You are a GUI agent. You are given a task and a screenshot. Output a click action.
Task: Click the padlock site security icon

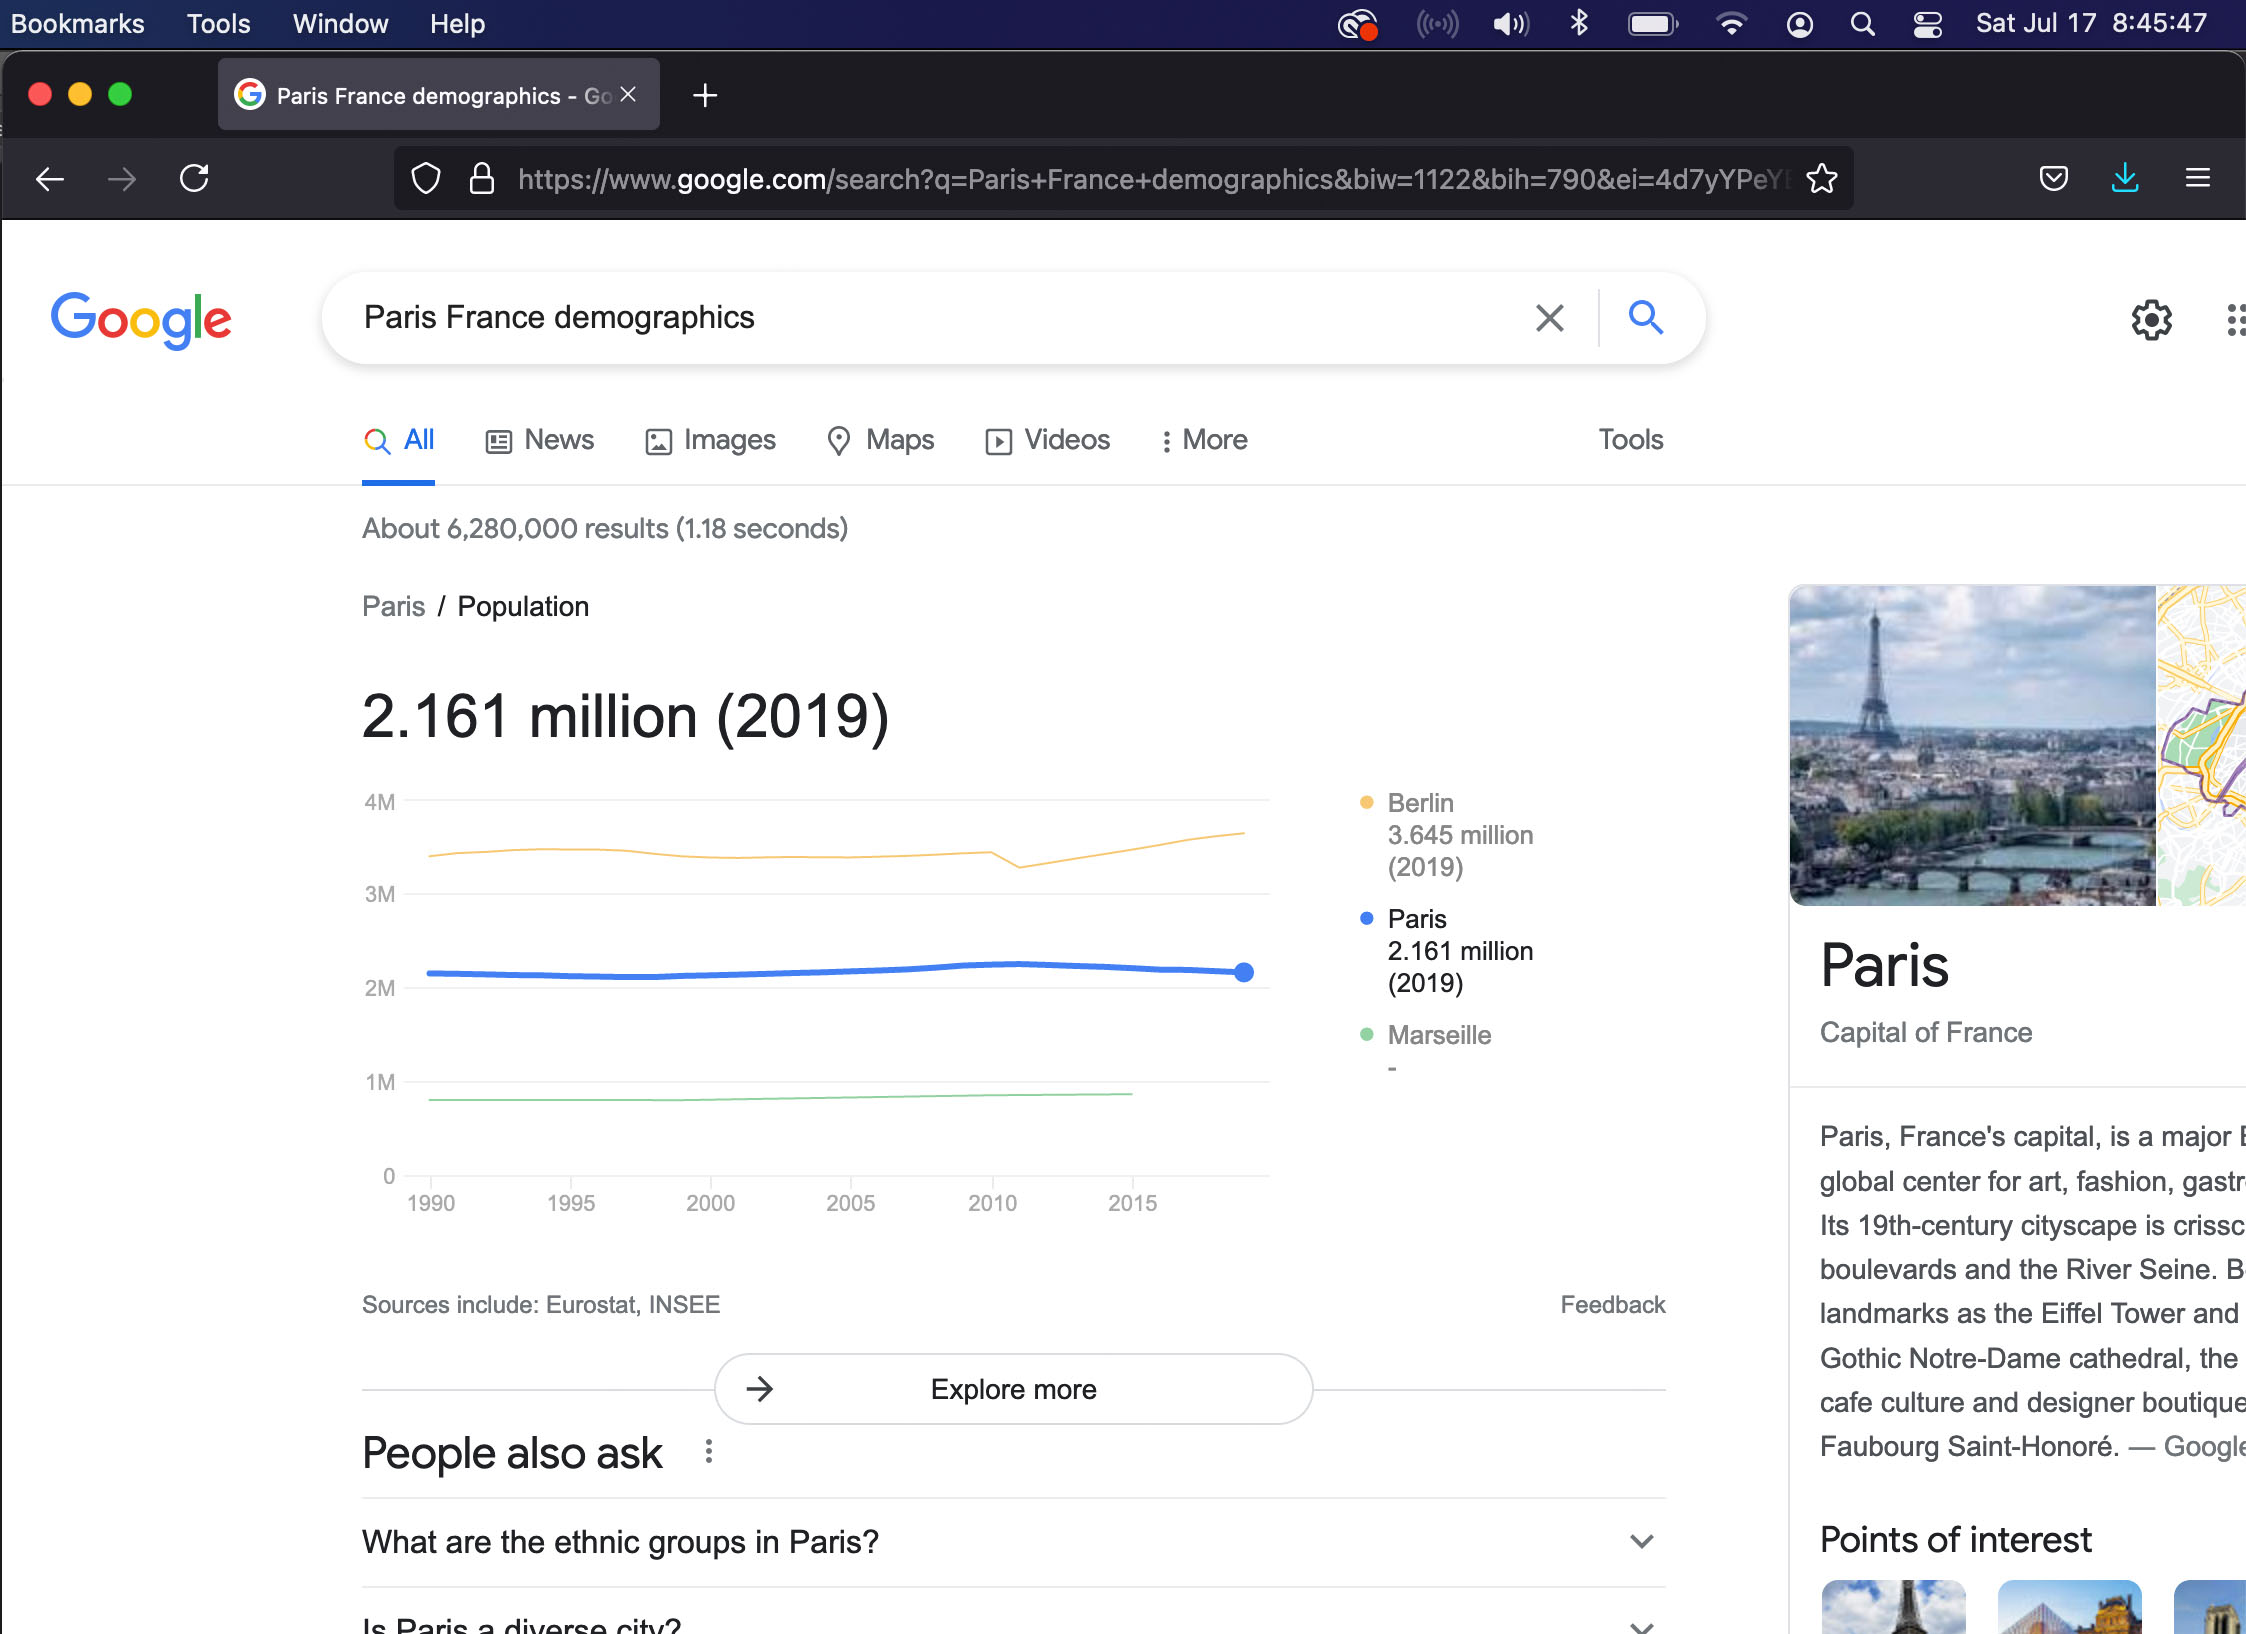[x=482, y=179]
